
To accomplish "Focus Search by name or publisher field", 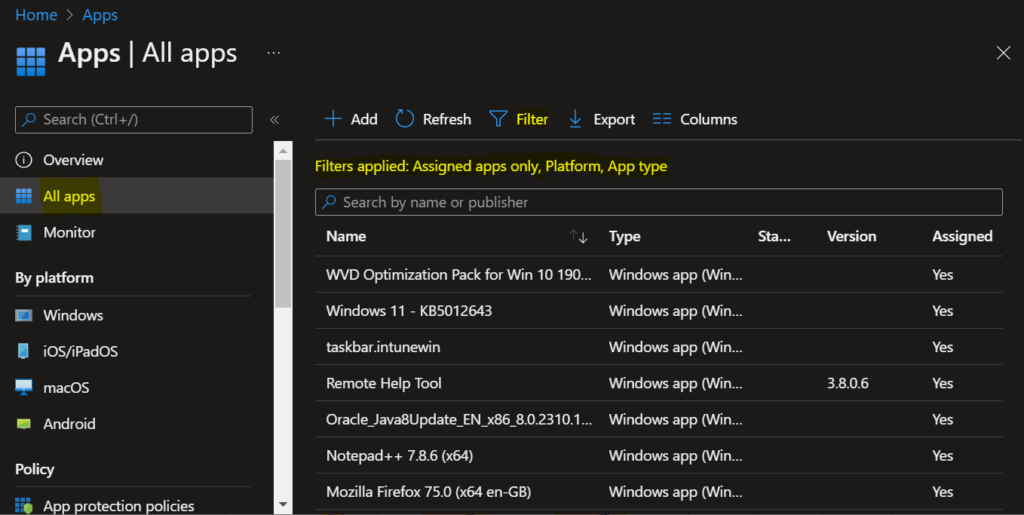I will tap(658, 202).
